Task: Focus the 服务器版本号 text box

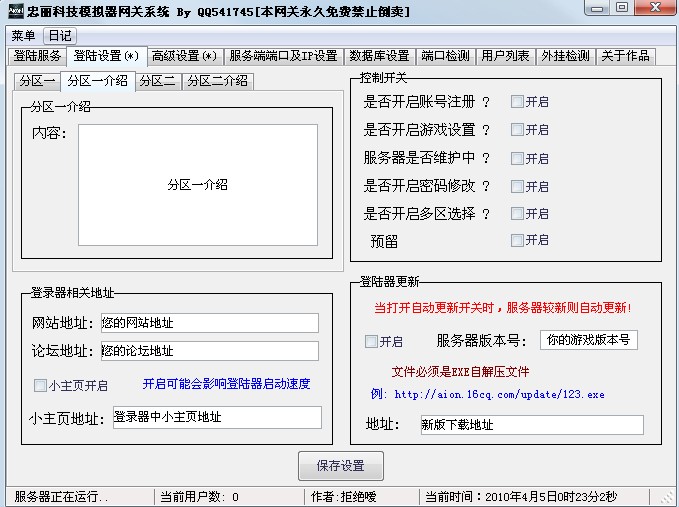Action: coord(588,340)
